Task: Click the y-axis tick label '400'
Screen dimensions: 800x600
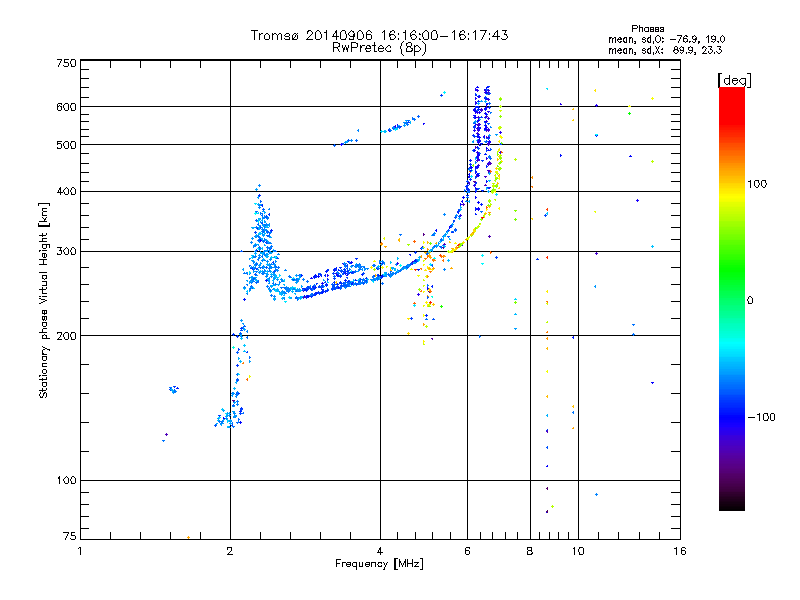Action: [x=66, y=192]
